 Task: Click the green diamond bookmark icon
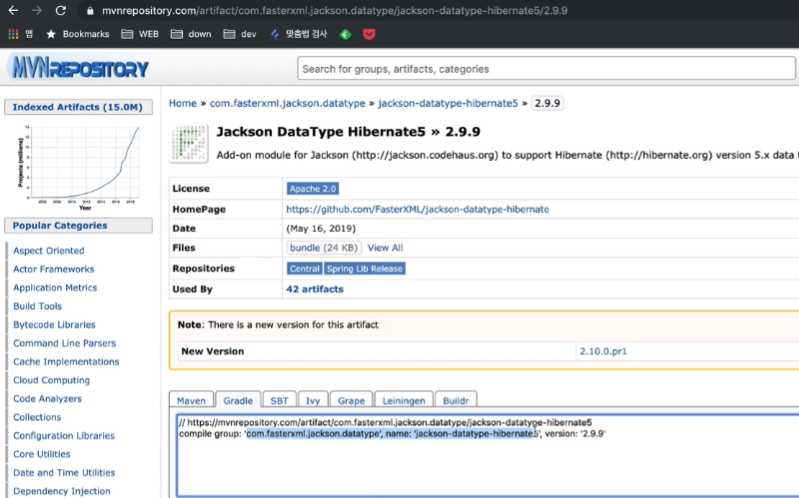pos(345,34)
